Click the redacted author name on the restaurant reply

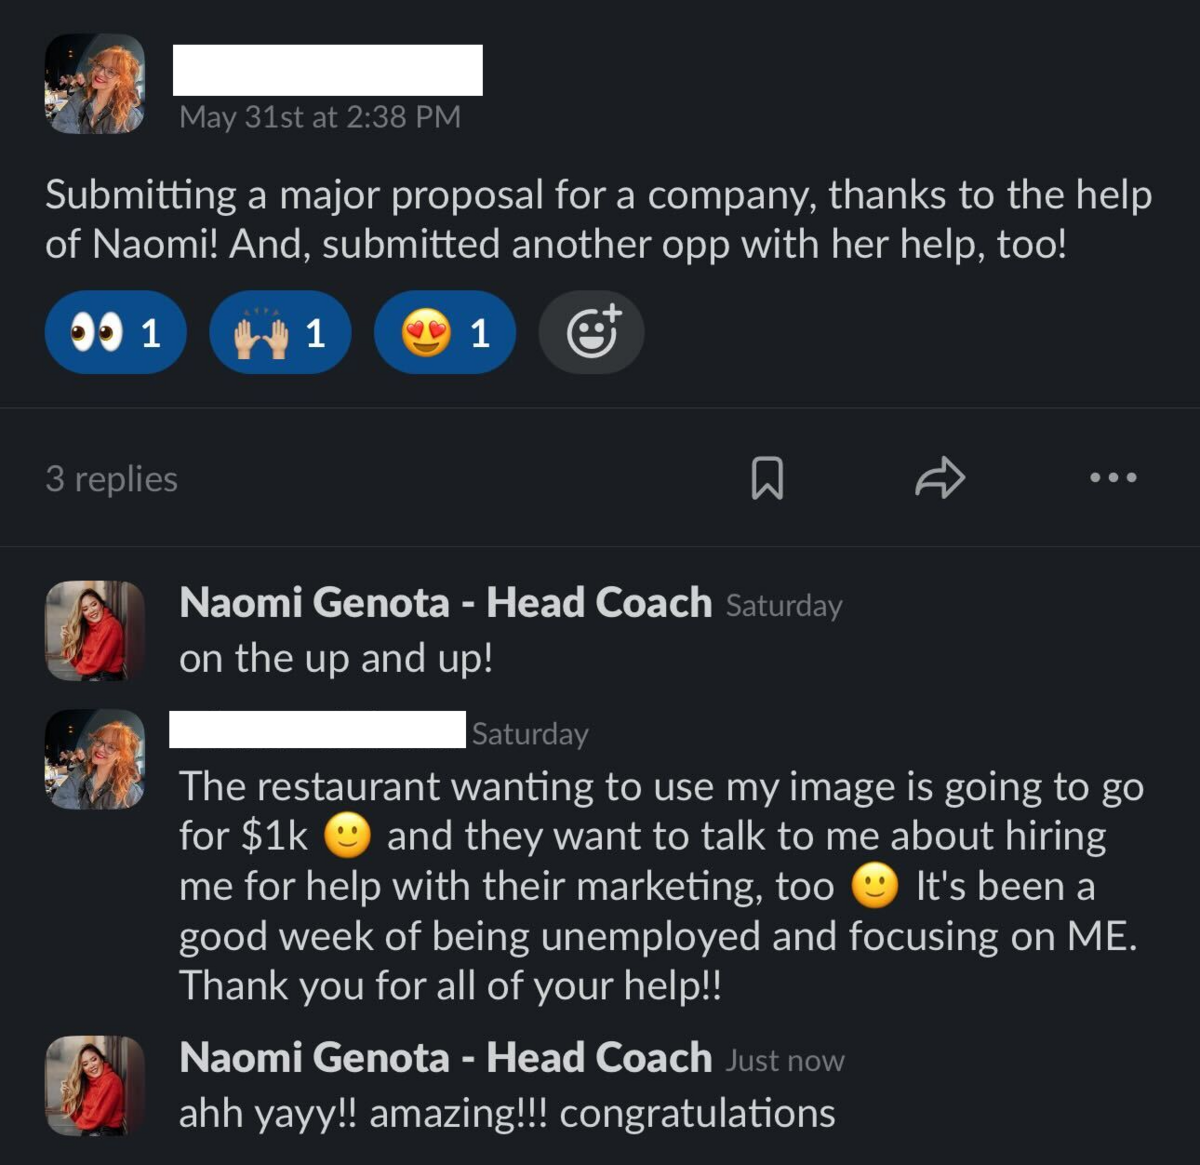click(x=318, y=730)
